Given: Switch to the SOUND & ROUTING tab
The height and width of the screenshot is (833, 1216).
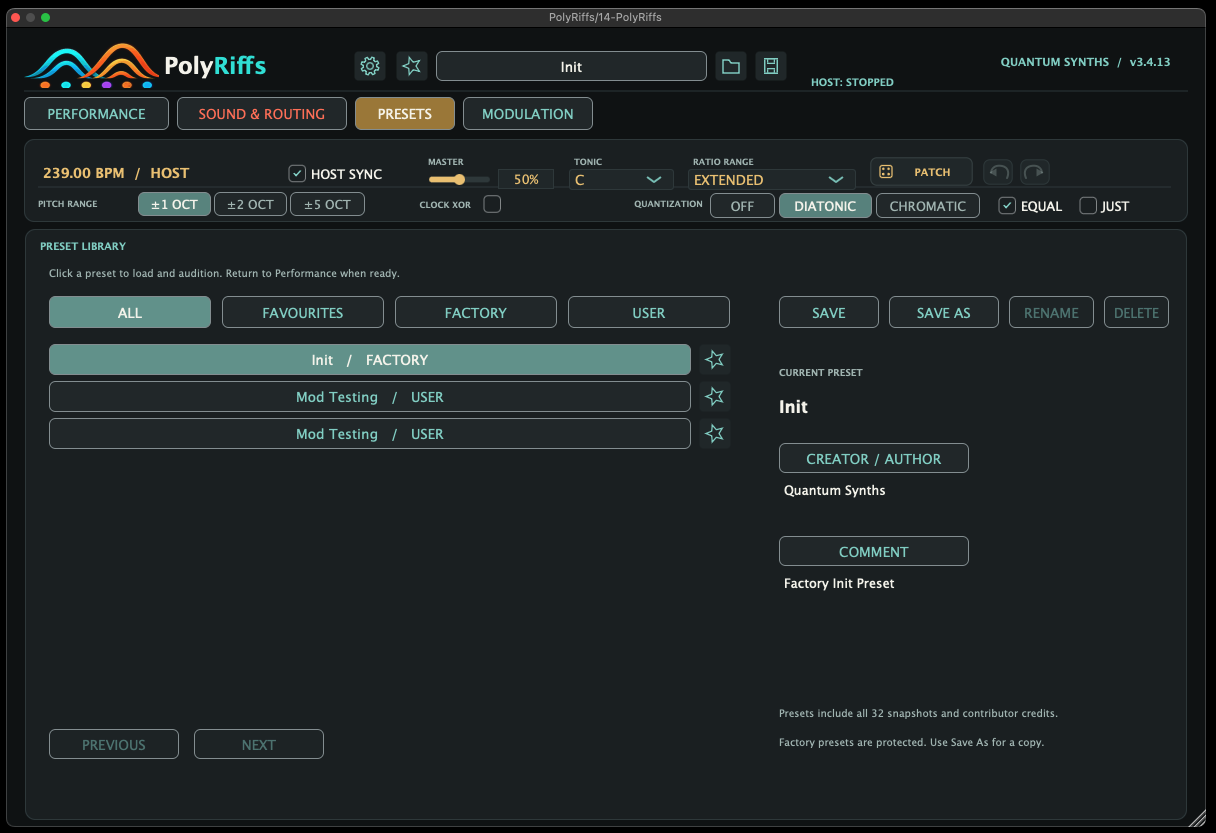Looking at the screenshot, I should (262, 114).
